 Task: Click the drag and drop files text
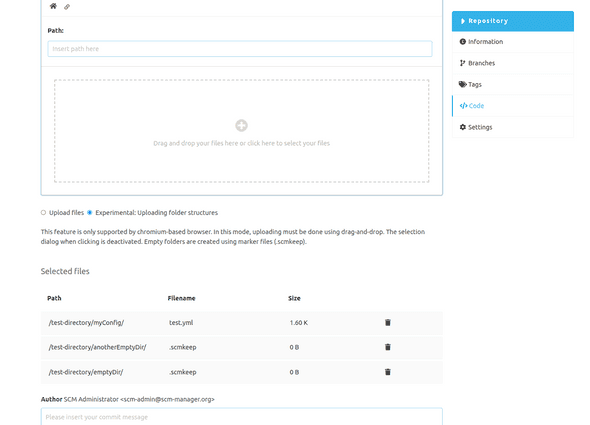(x=242, y=143)
